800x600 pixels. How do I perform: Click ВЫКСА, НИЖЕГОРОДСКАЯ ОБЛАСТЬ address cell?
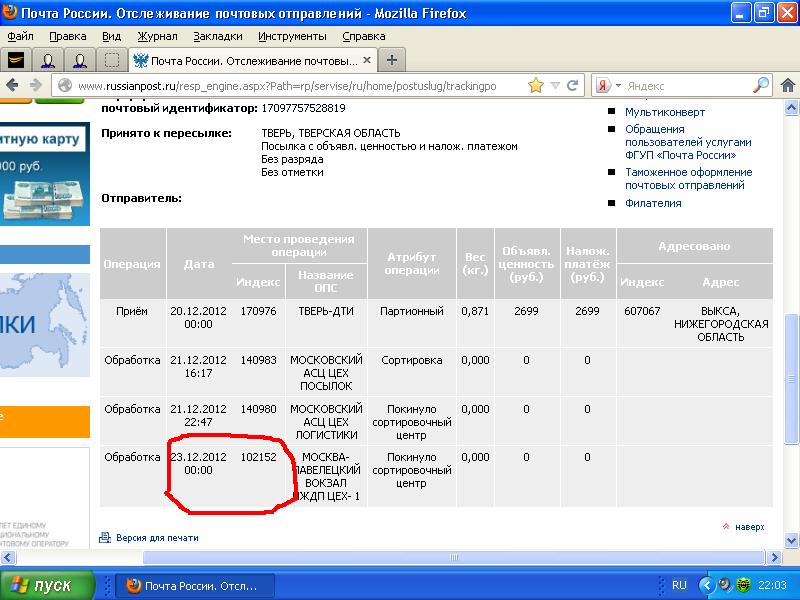721,324
